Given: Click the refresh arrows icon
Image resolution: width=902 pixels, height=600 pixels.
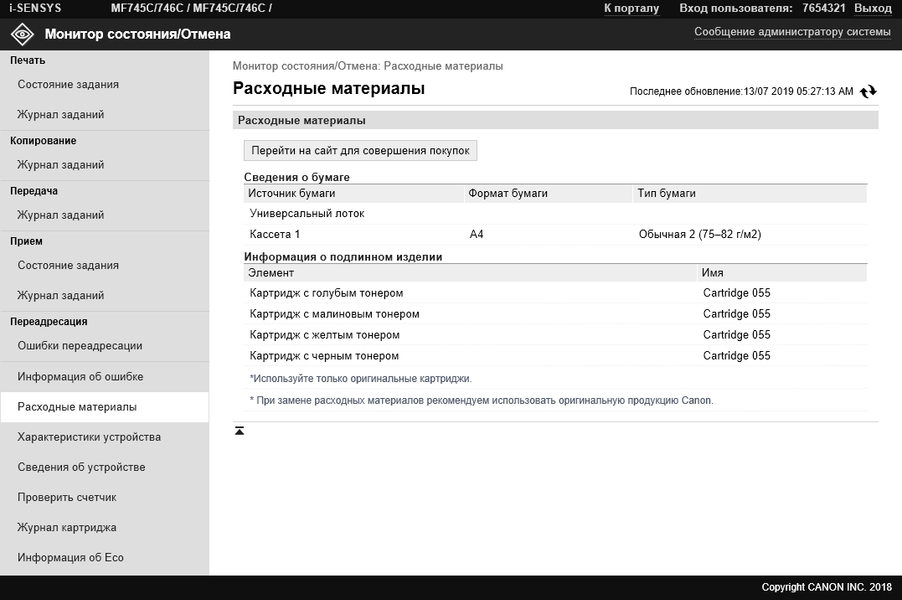Looking at the screenshot, I should coord(868,91).
